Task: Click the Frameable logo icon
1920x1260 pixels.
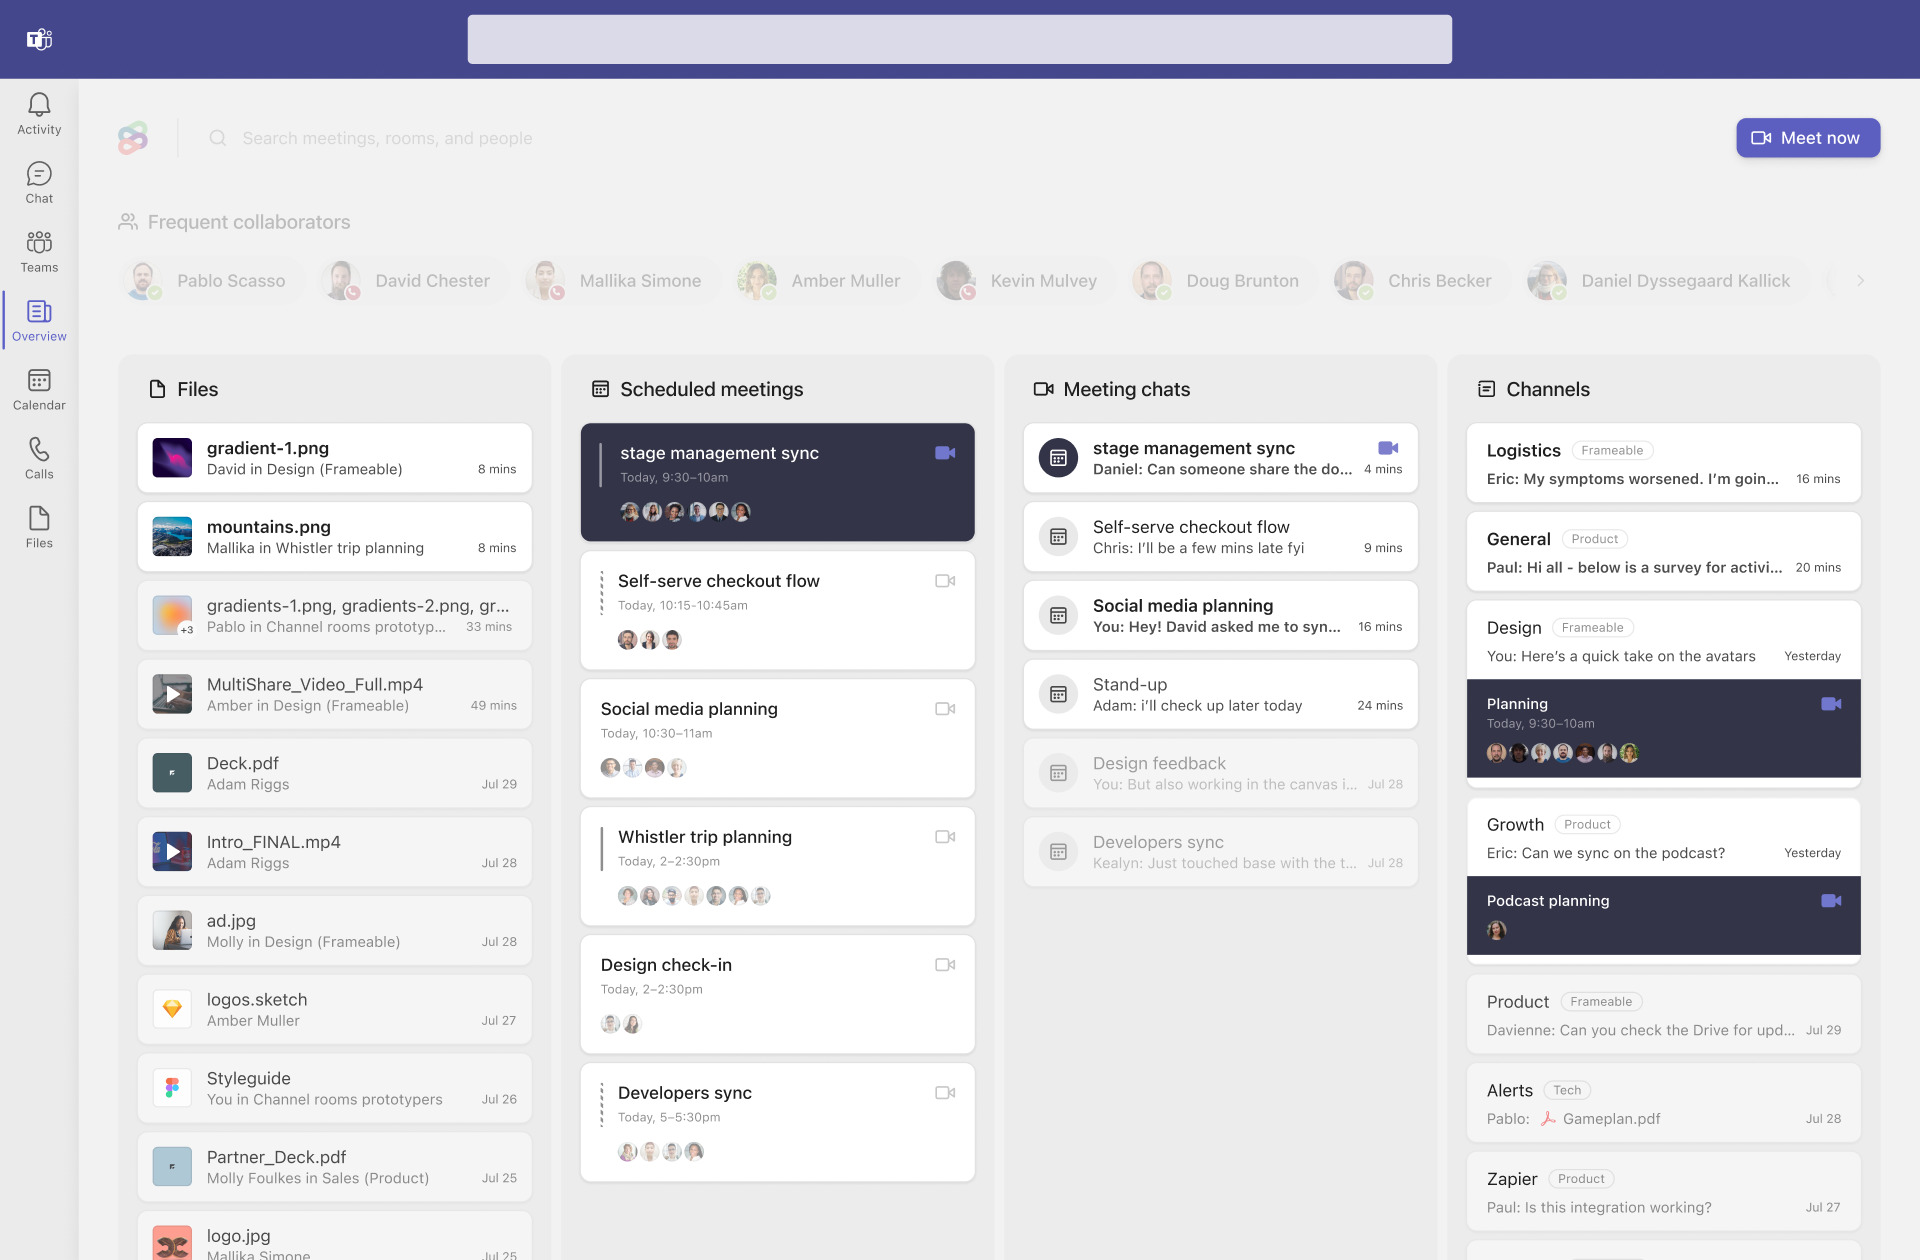Action: tap(133, 138)
